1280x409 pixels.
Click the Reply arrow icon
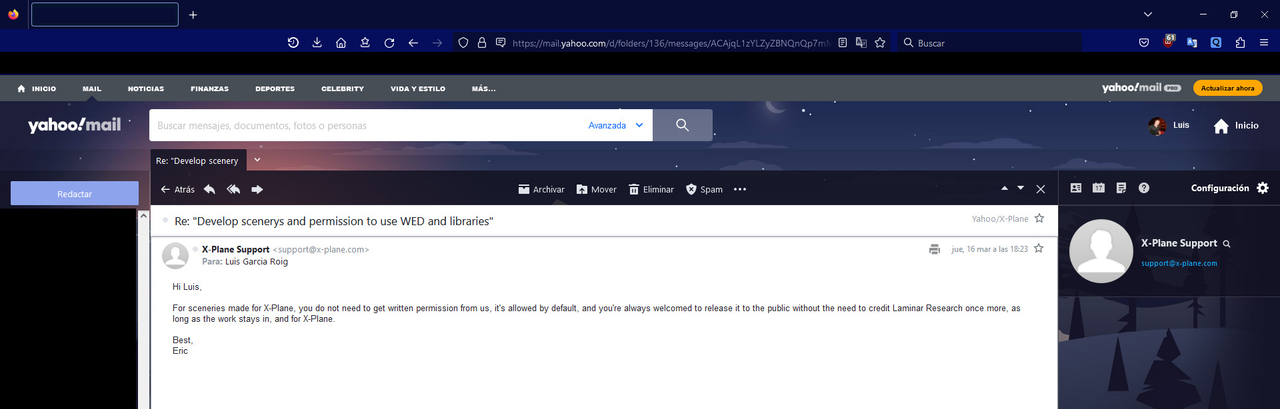coord(209,189)
